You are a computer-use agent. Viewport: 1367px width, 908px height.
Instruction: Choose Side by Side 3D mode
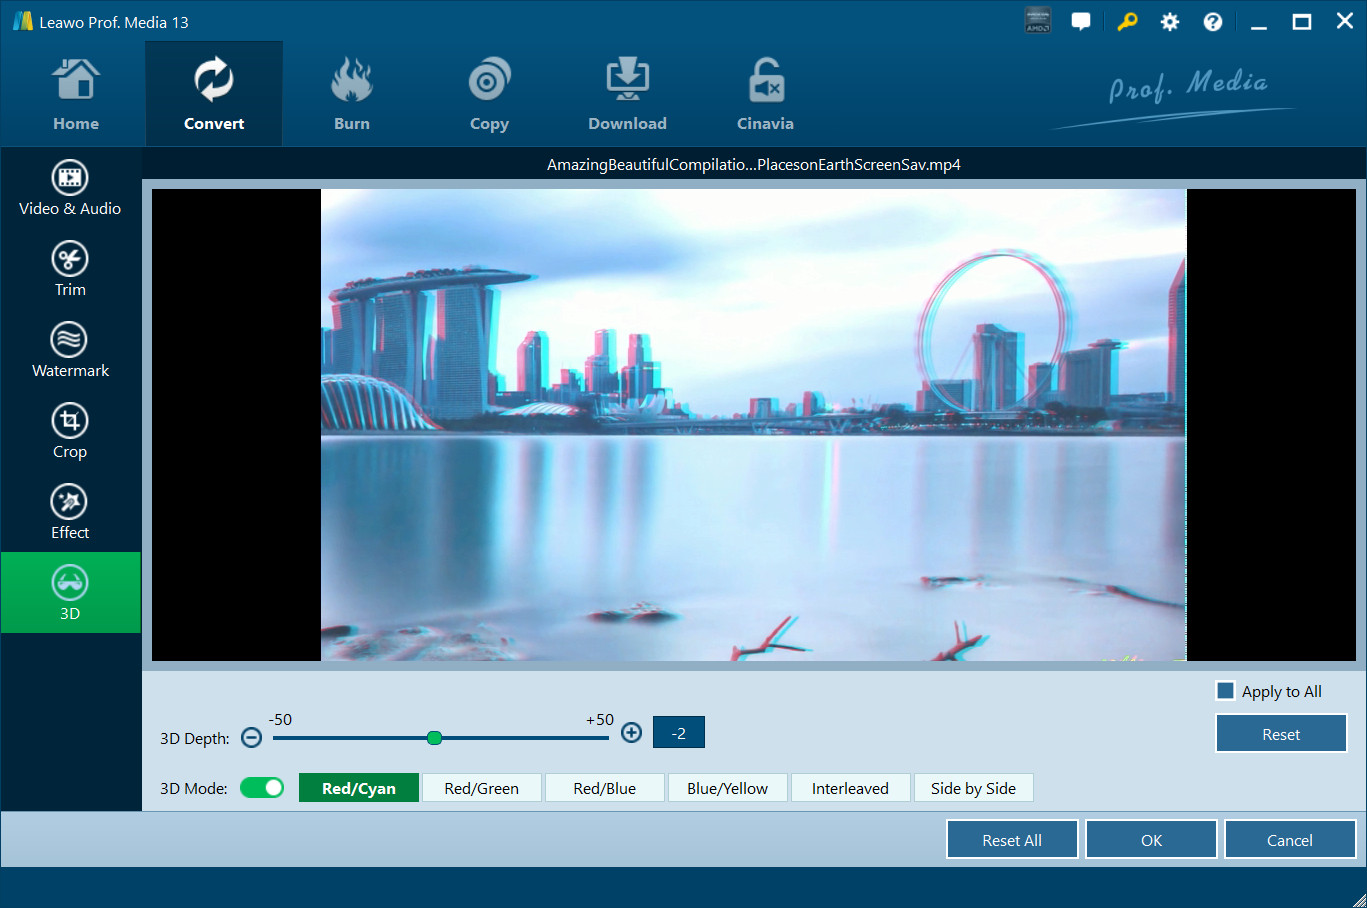(x=973, y=788)
